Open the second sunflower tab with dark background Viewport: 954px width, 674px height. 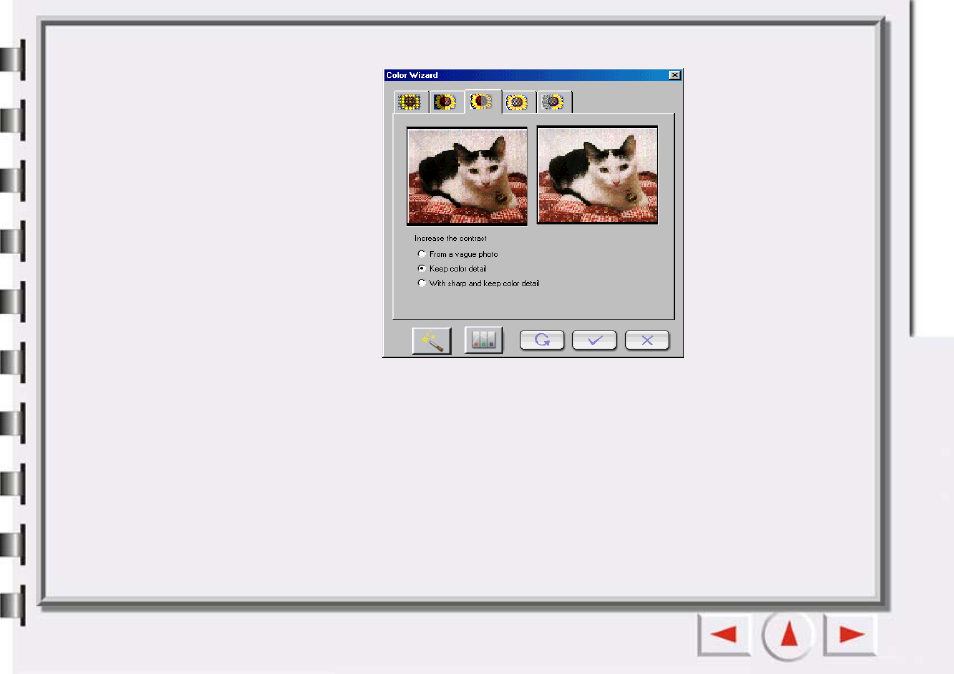coord(445,102)
